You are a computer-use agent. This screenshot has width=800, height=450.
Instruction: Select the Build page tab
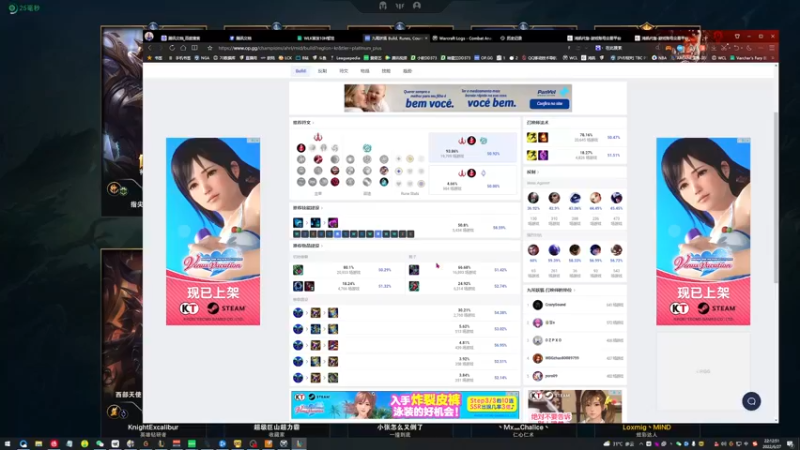tap(301, 71)
